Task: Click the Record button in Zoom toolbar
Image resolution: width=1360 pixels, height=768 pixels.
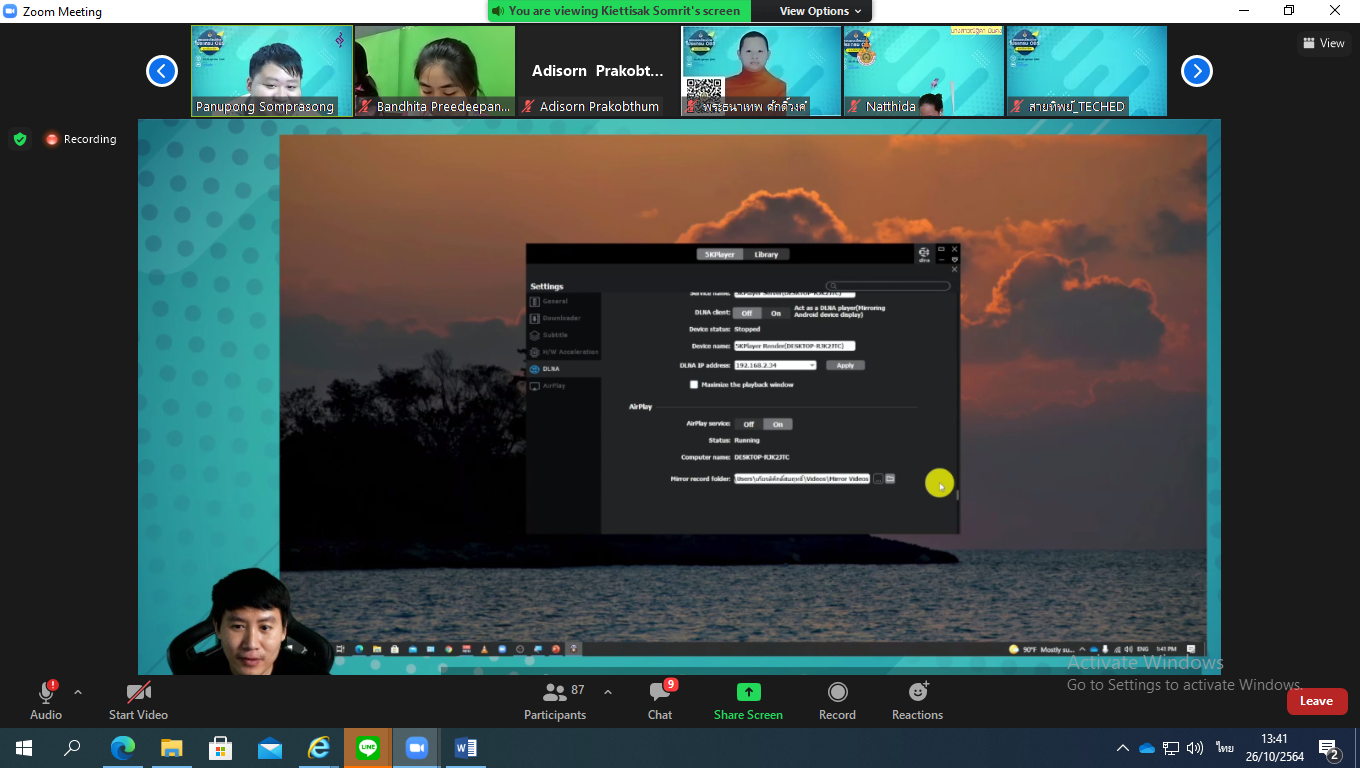Action: pos(837,700)
